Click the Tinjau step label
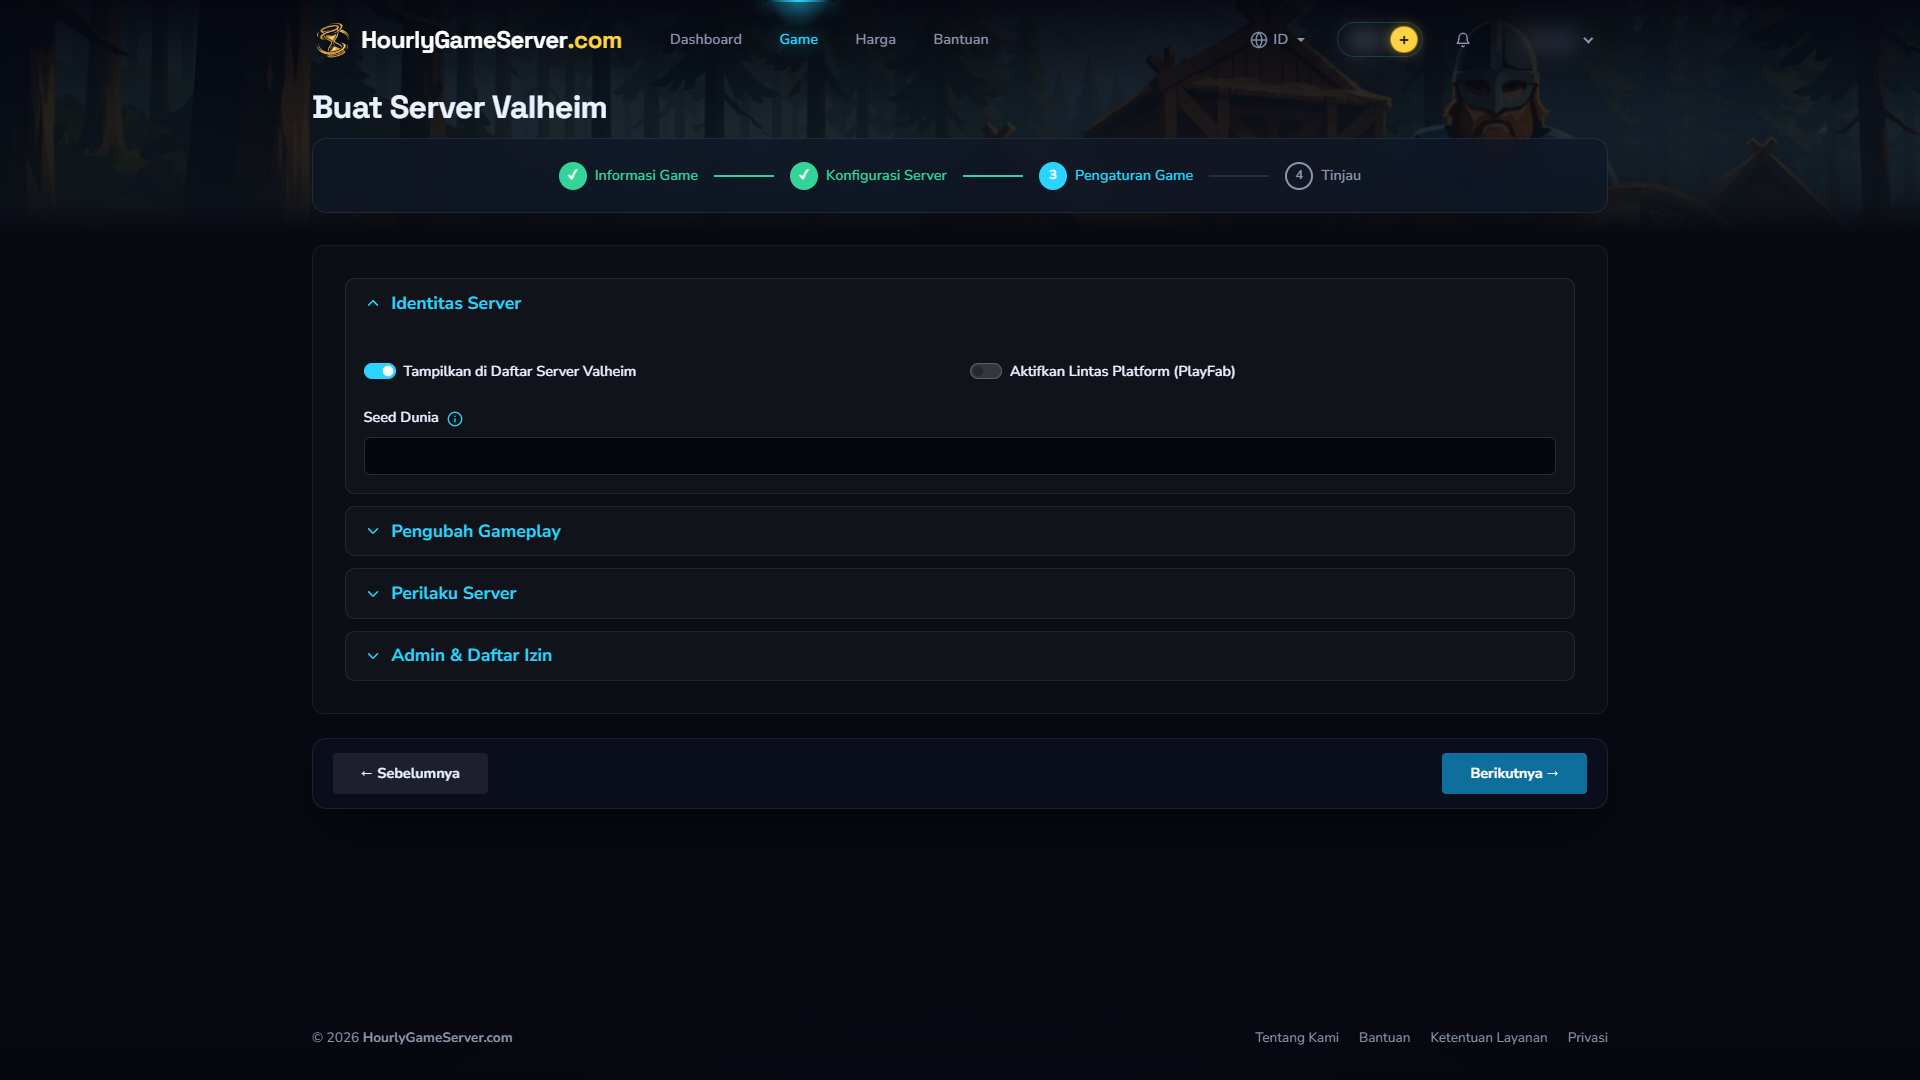Viewport: 1920px width, 1080px height. point(1341,176)
